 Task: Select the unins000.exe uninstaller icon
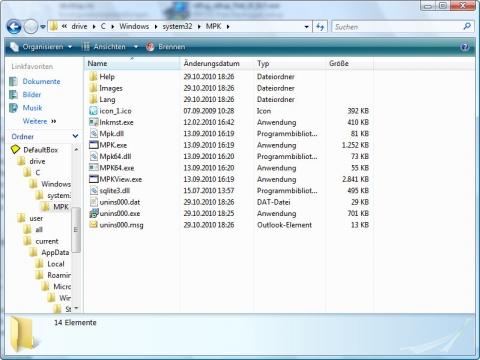pyautogui.click(x=94, y=213)
